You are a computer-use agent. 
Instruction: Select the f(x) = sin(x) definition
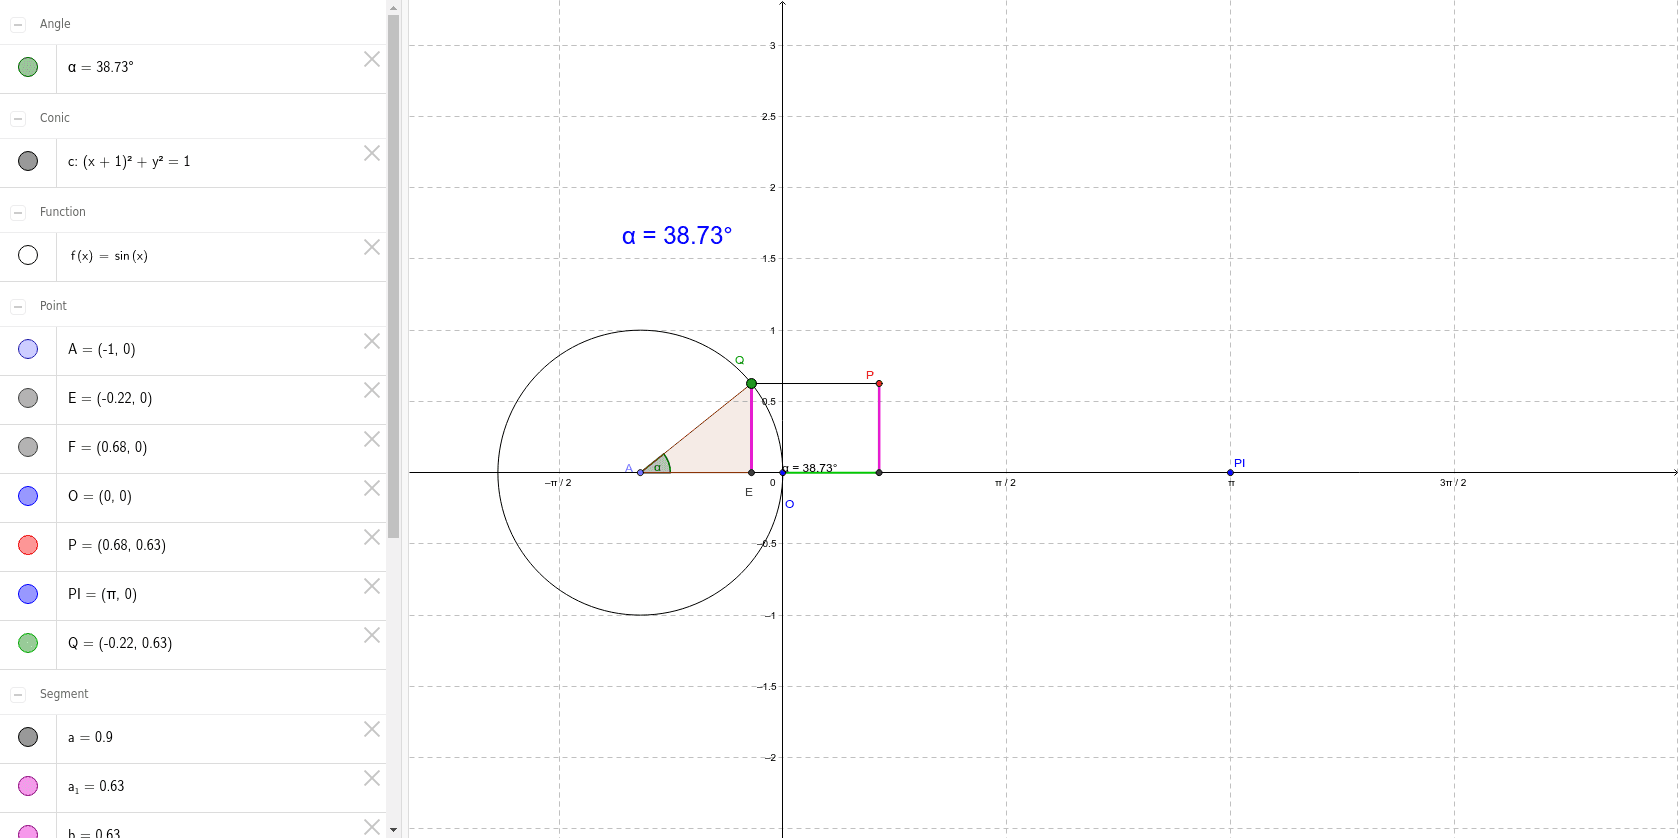(x=109, y=256)
